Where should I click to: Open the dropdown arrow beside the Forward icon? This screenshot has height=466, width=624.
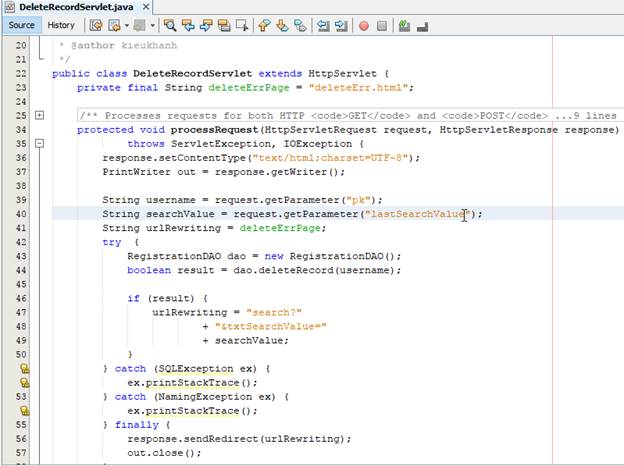tap(152, 25)
